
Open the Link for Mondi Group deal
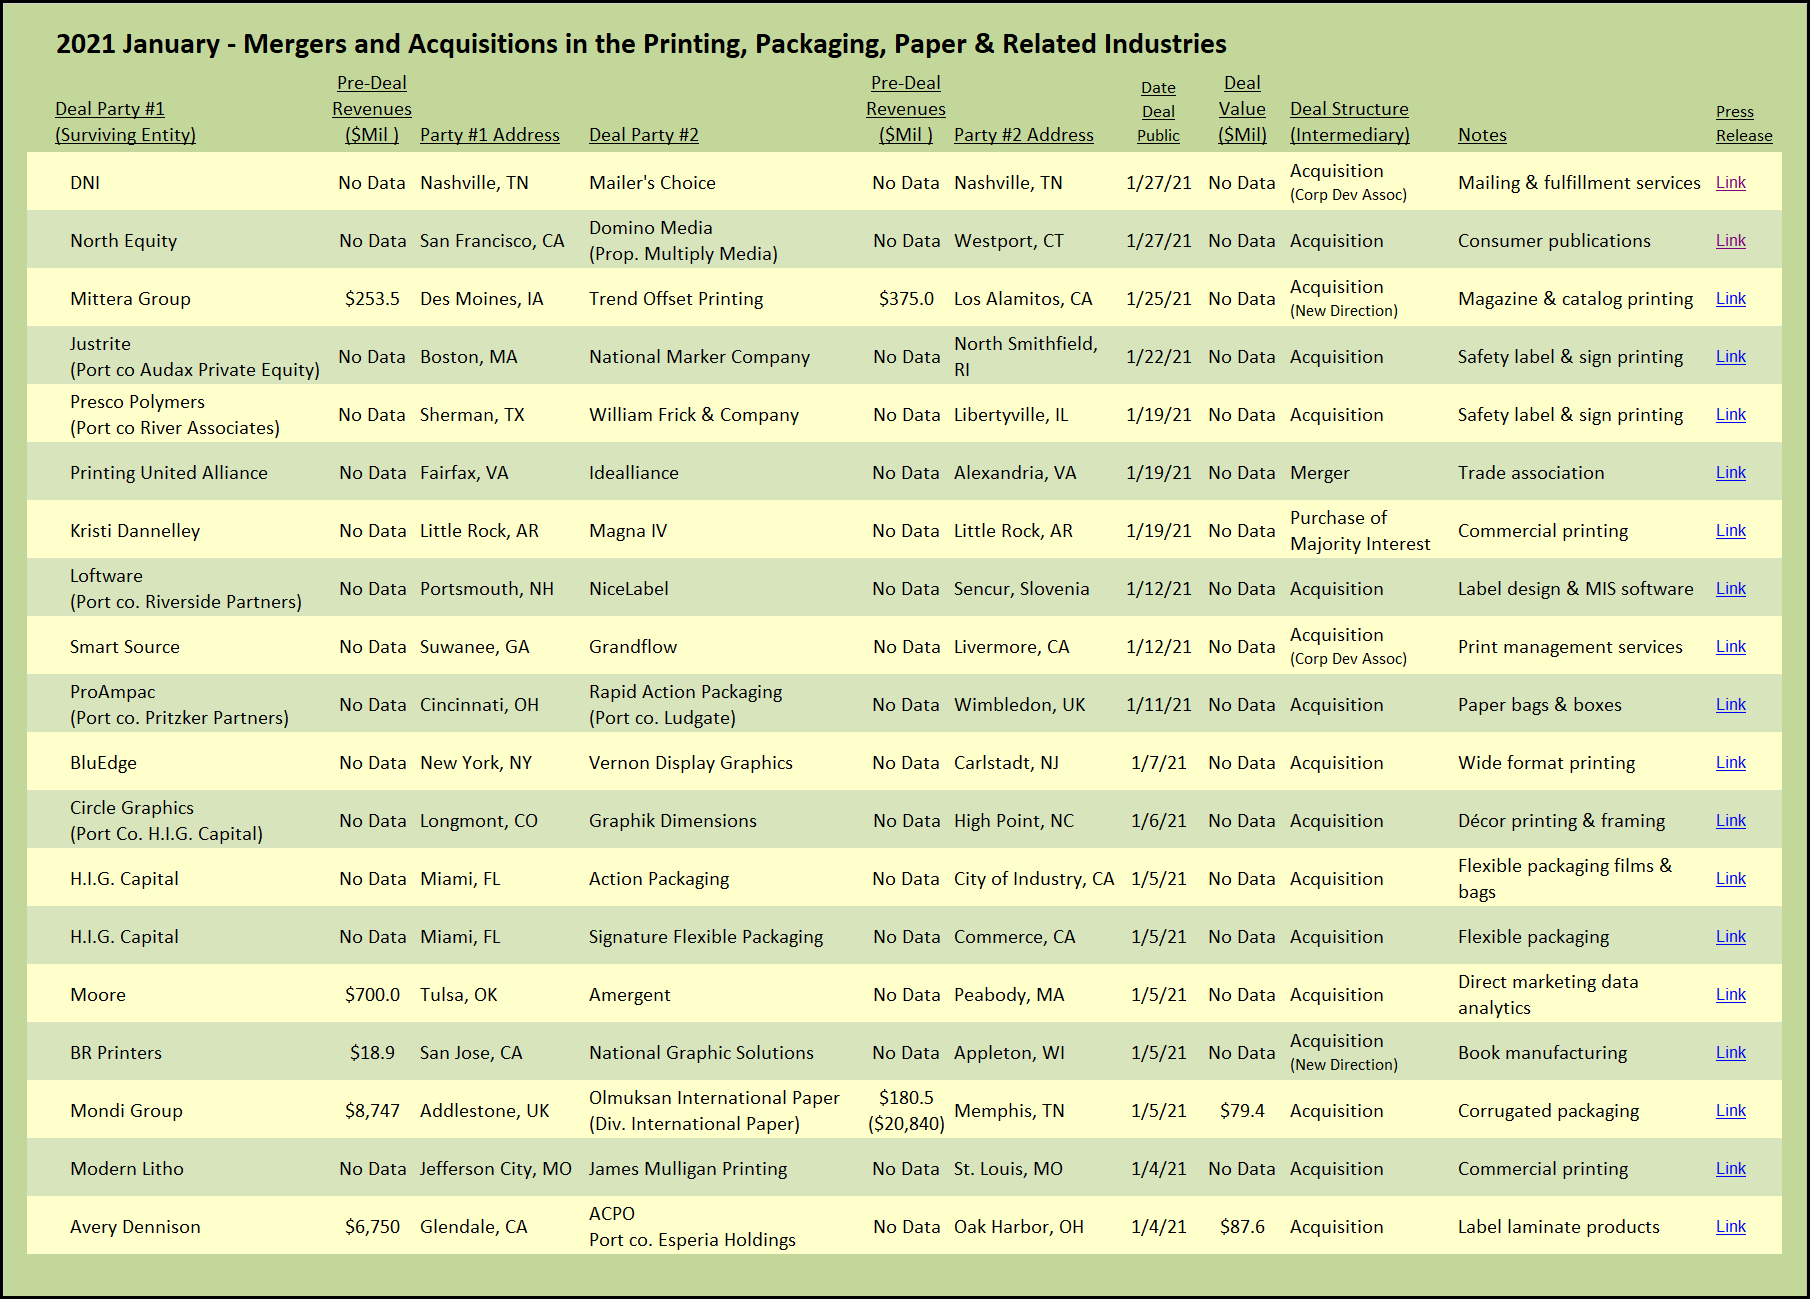tap(1730, 1111)
